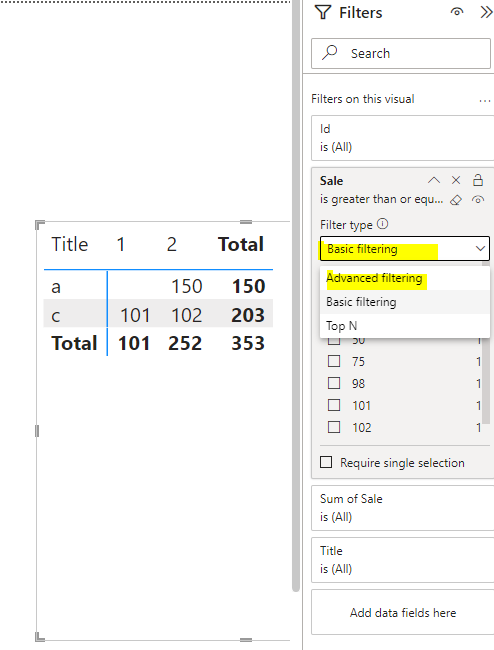Click the cell showing 102
The image size is (494, 650).
186,315
